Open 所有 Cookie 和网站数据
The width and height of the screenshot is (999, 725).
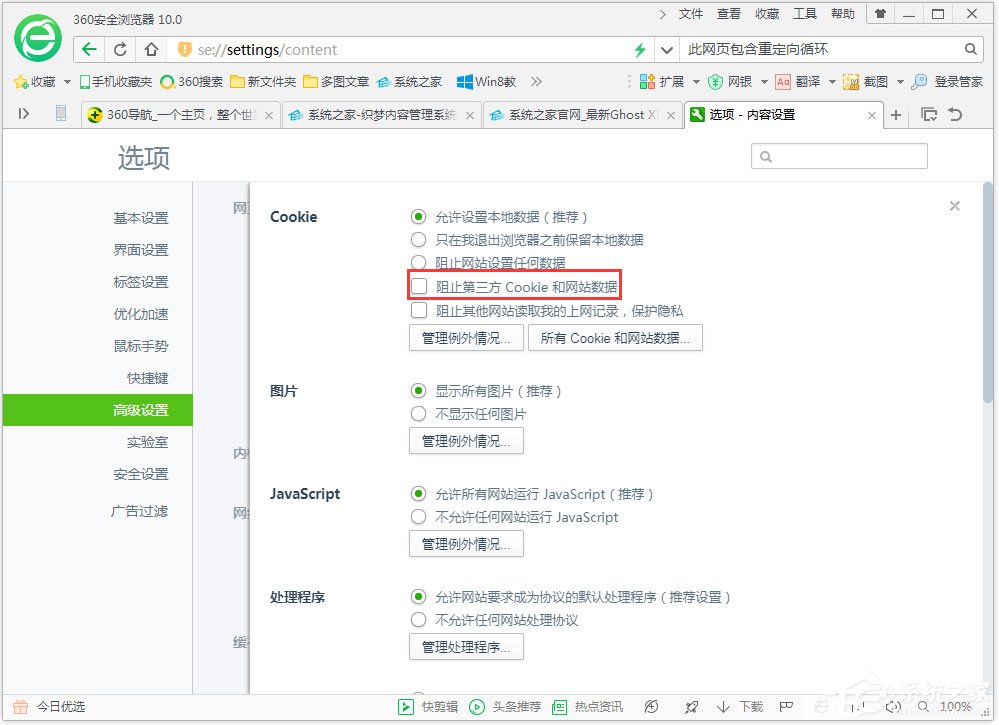[x=611, y=337]
